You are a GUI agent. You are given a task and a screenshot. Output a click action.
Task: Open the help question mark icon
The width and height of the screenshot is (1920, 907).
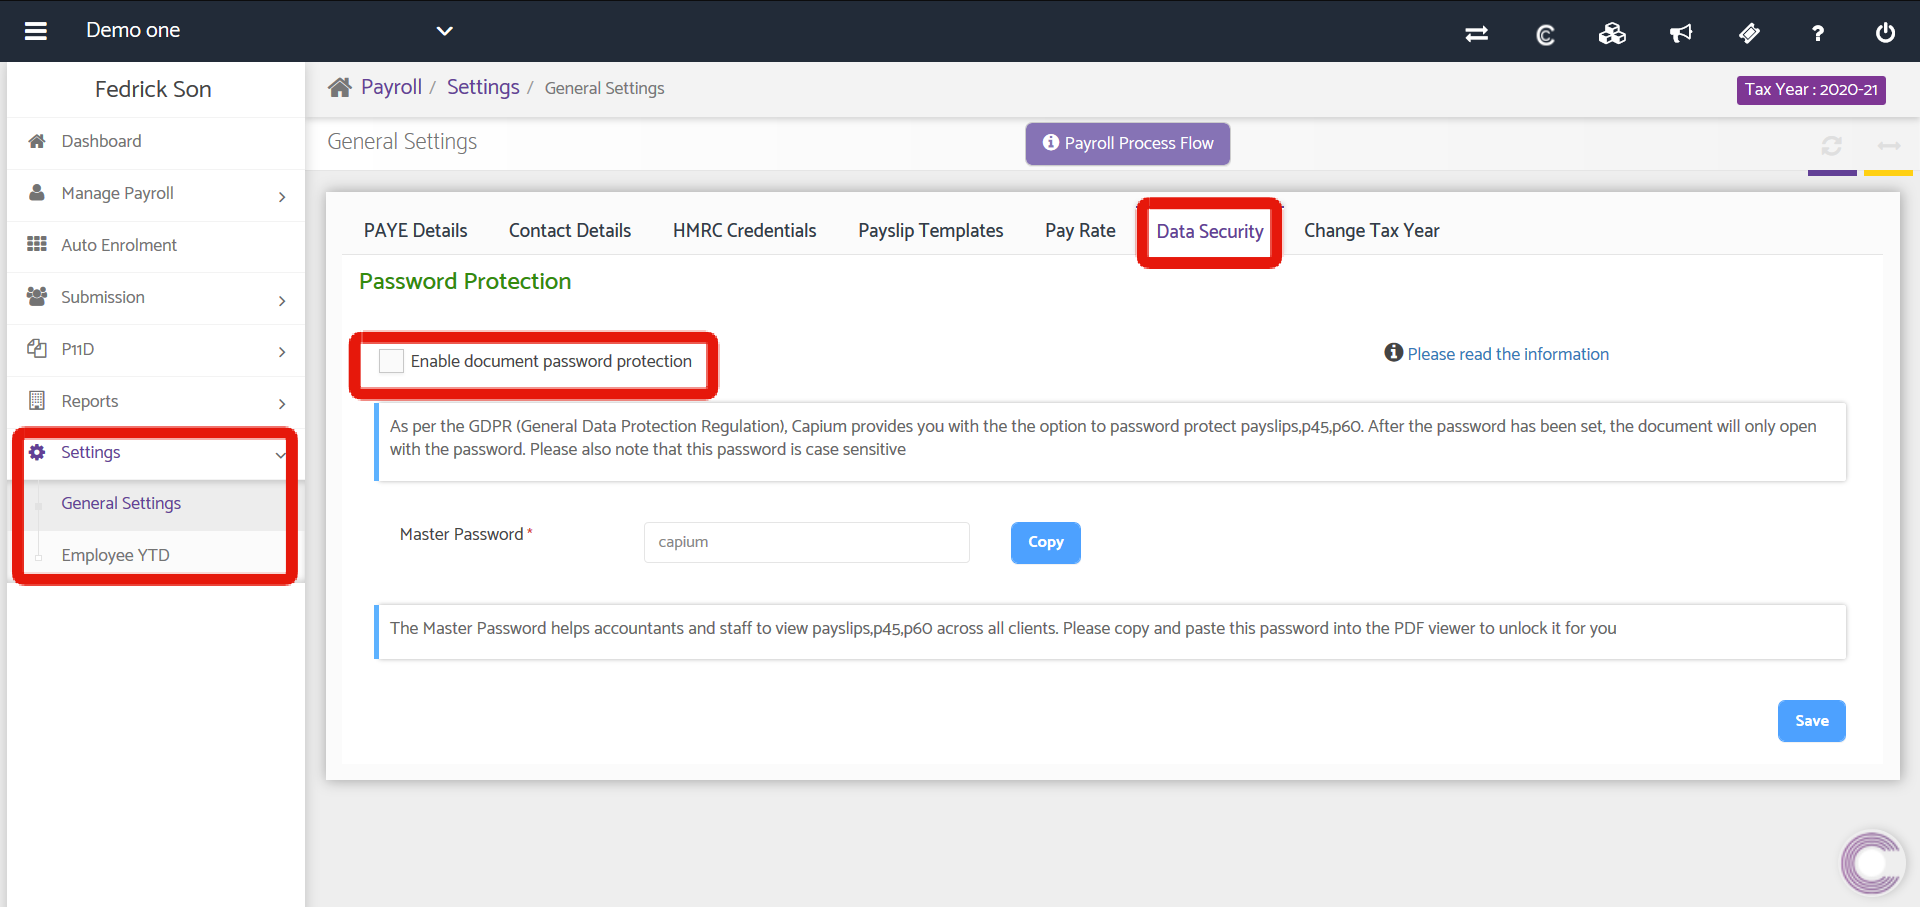1818,33
